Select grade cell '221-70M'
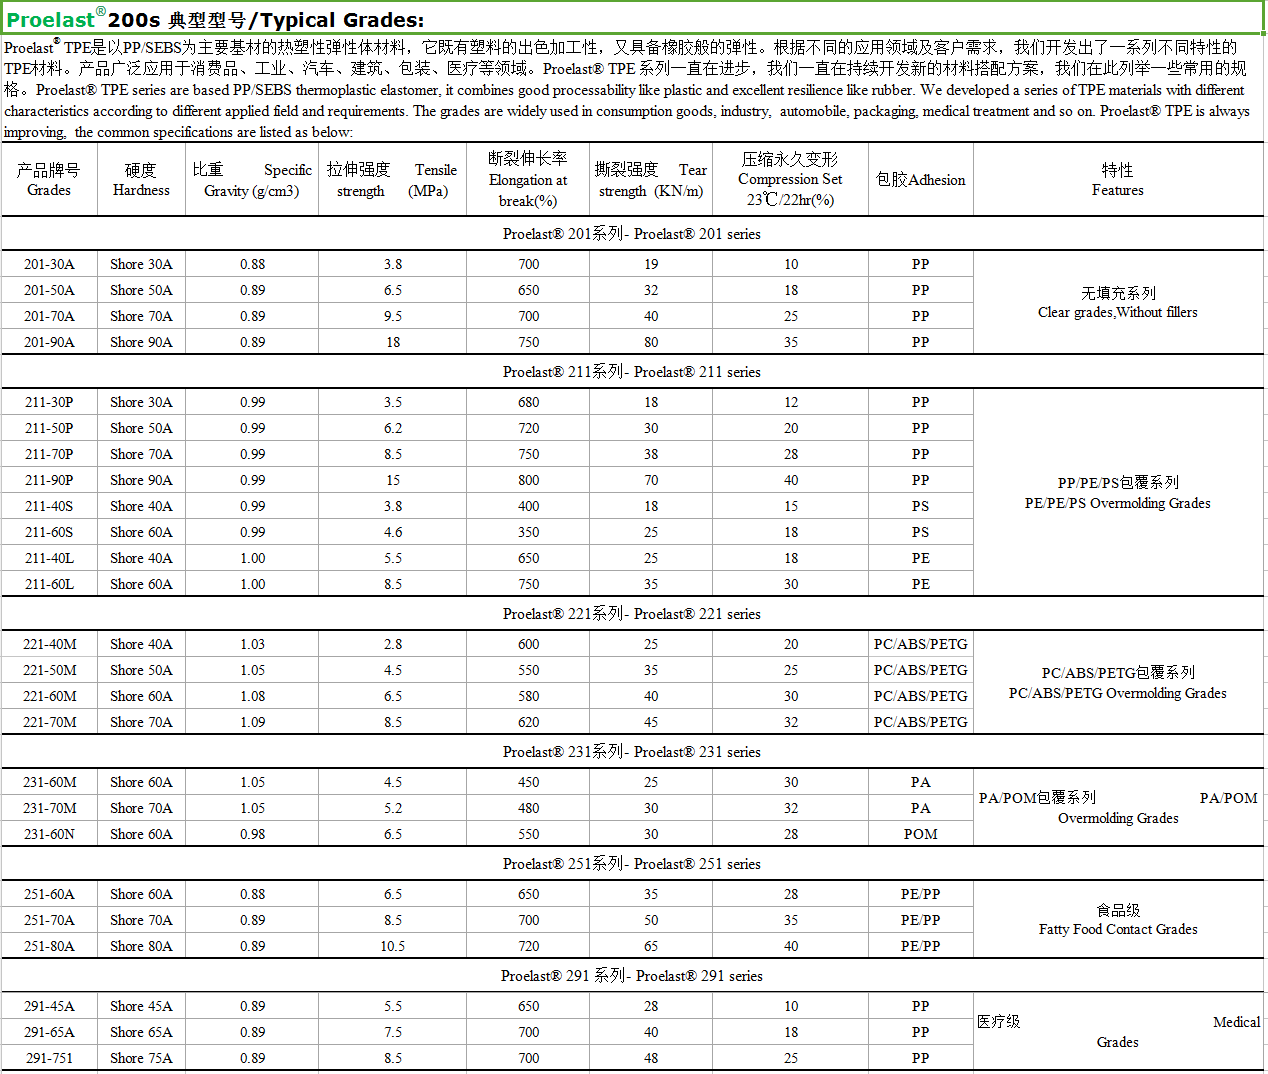Screen dimensions: 1268x1074 click(49, 722)
